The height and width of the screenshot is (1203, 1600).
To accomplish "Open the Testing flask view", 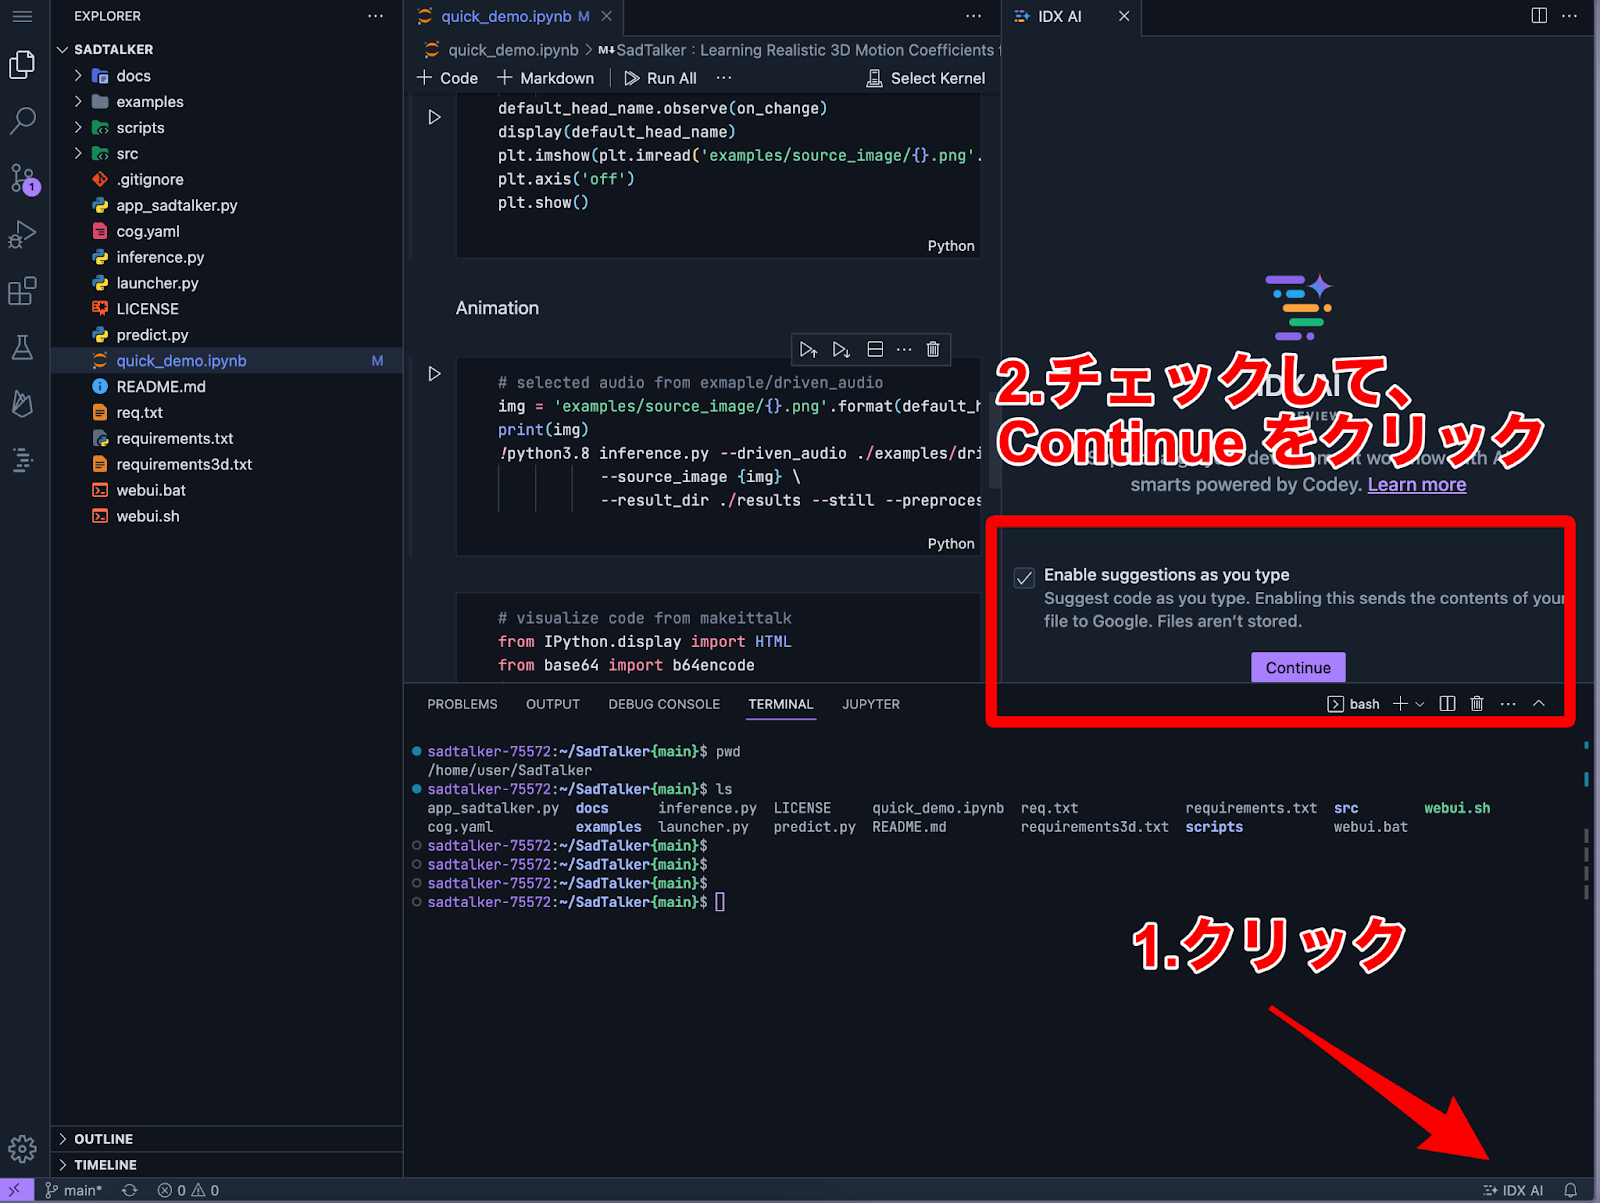I will click(22, 348).
